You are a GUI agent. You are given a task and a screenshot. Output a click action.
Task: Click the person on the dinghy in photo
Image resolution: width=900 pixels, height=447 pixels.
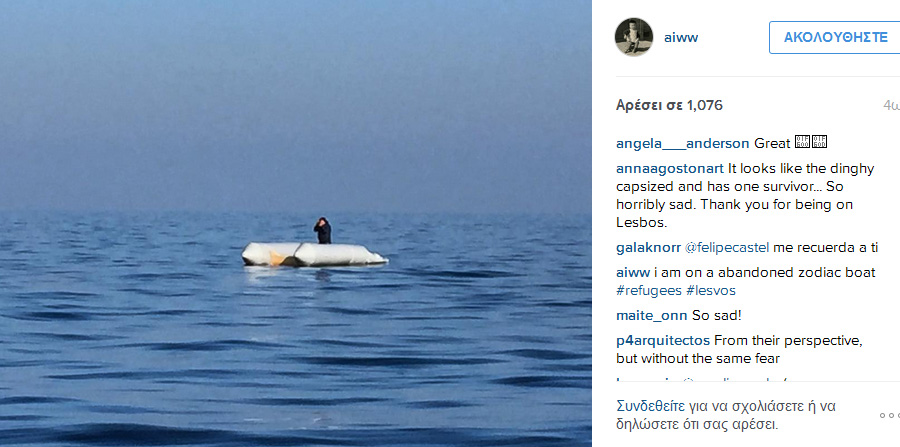point(323,231)
